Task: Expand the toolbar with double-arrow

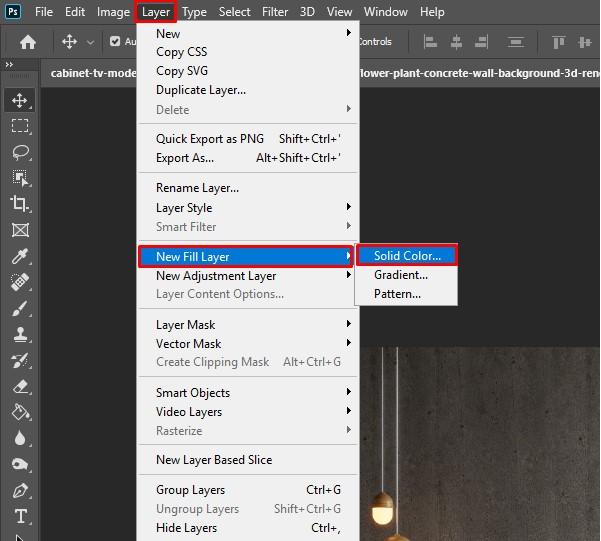Action: [9, 64]
